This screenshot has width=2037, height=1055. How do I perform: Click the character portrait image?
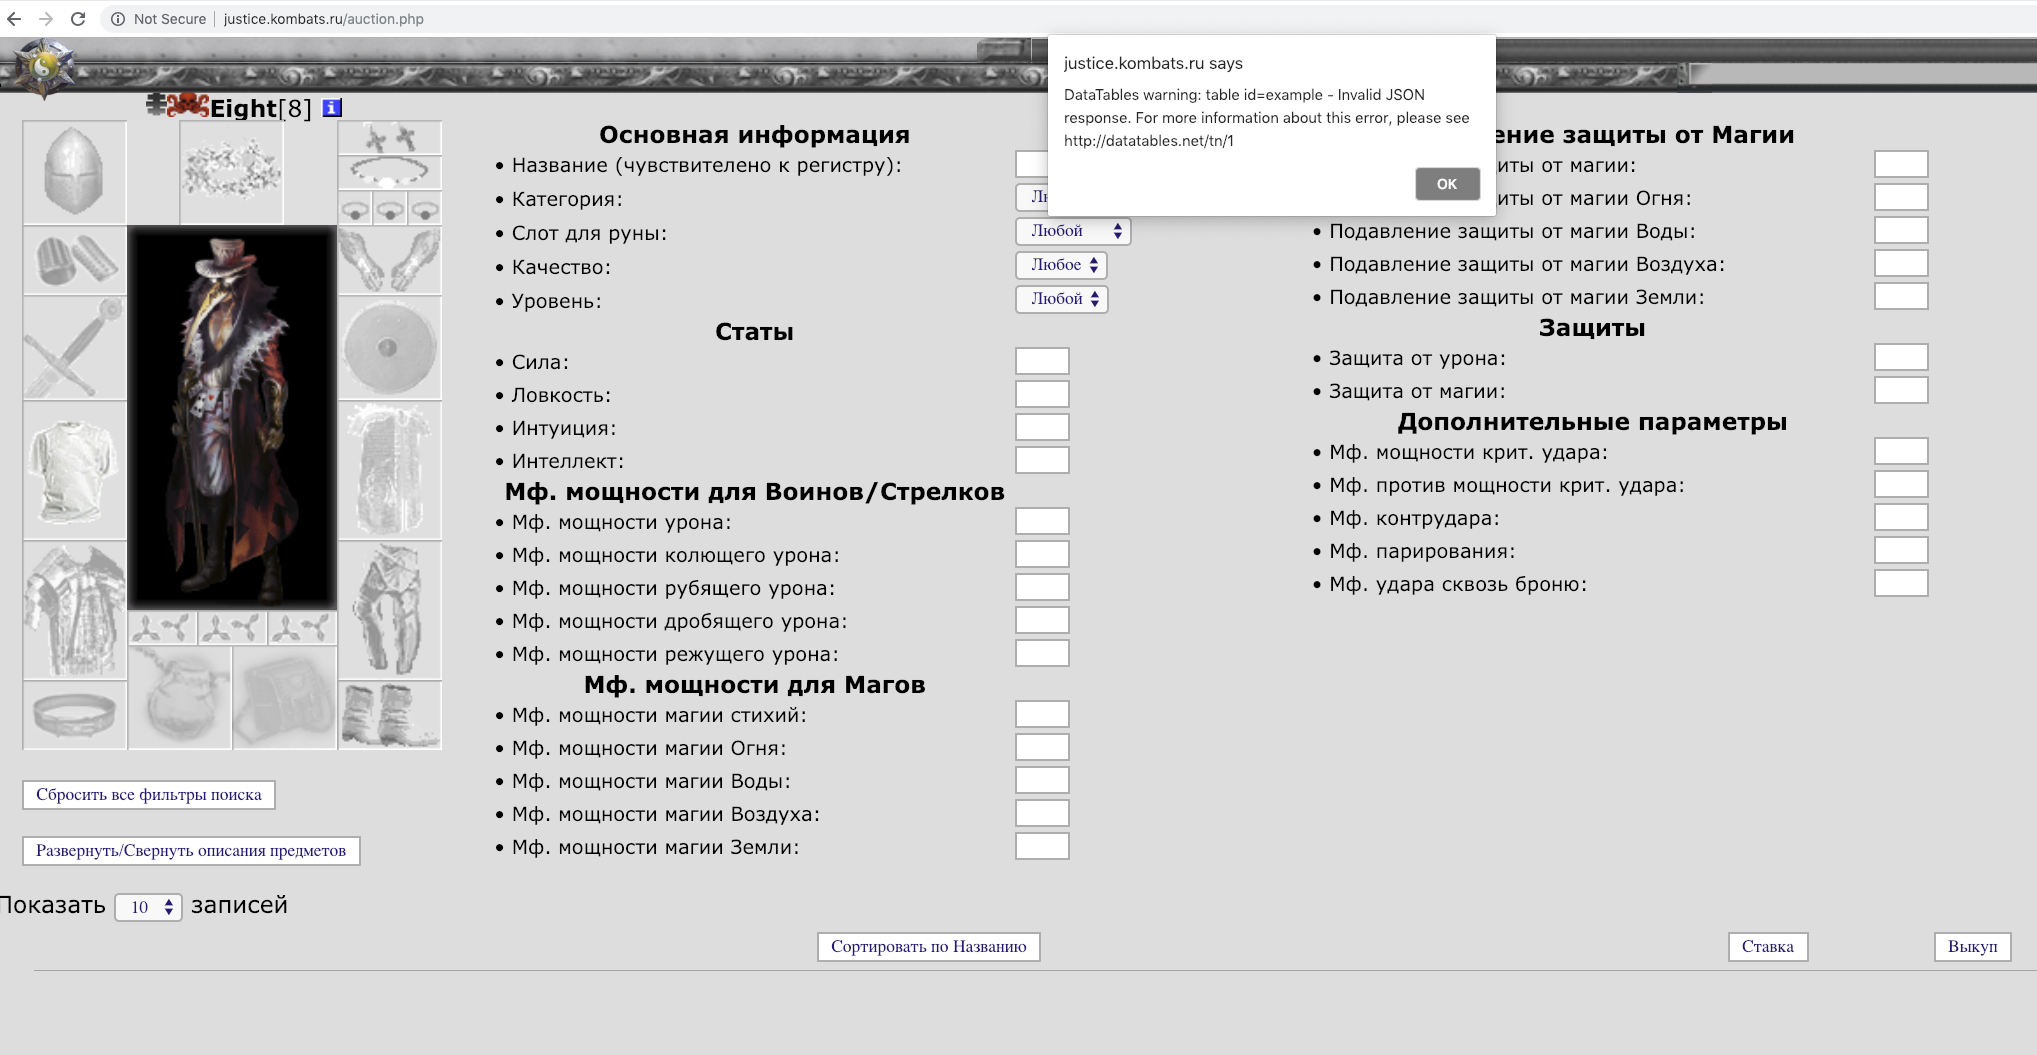[x=232, y=417]
